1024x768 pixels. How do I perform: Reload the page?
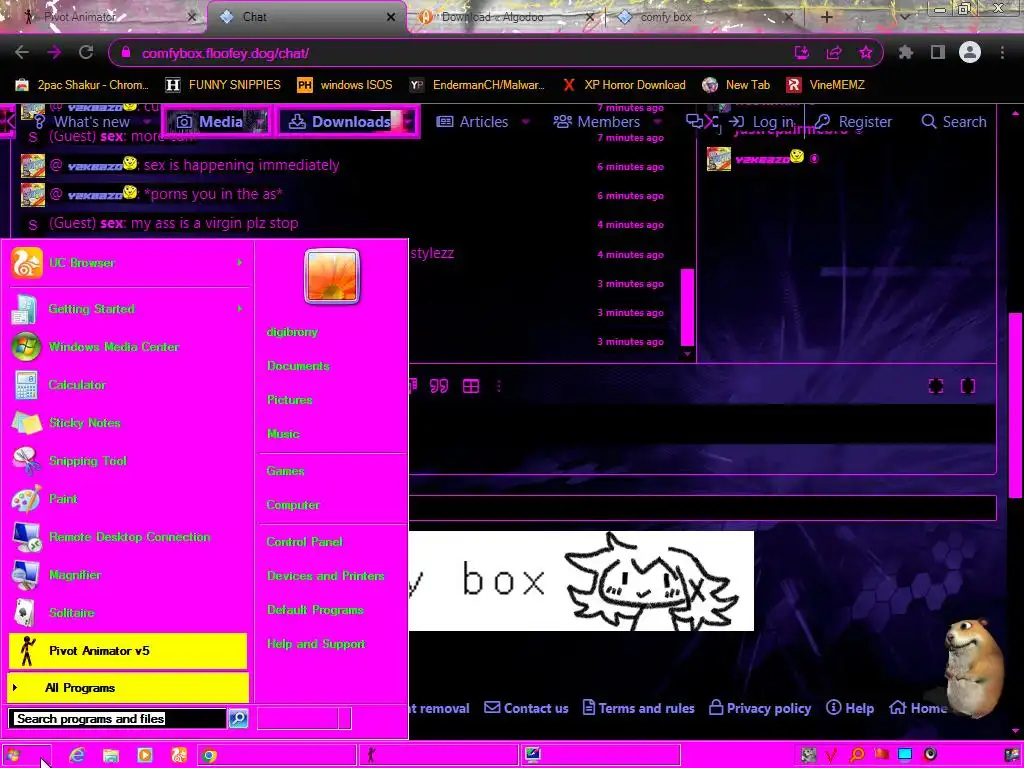pyautogui.click(x=86, y=53)
